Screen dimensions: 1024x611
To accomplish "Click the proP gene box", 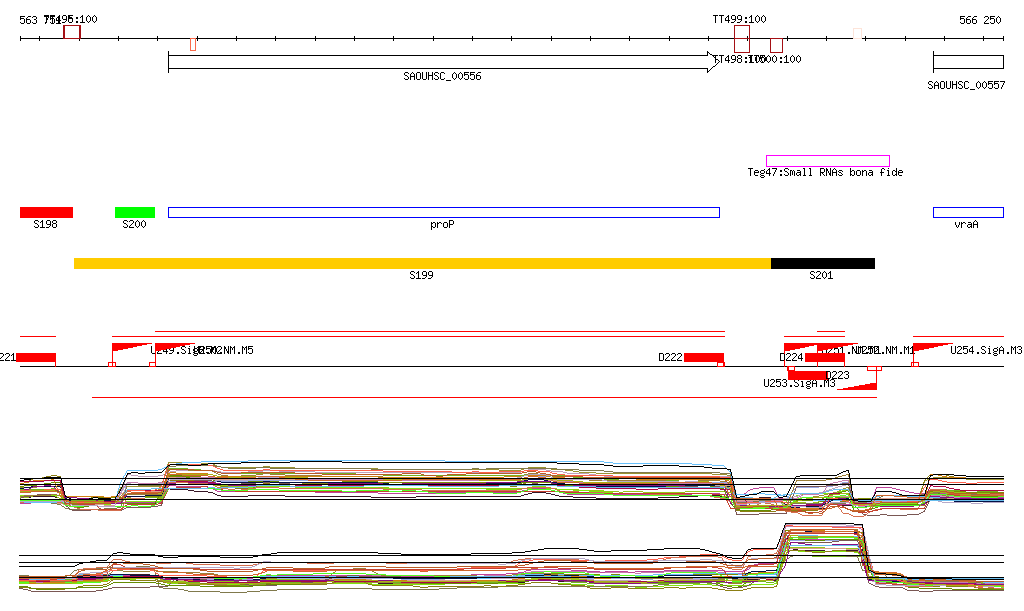I will [443, 212].
